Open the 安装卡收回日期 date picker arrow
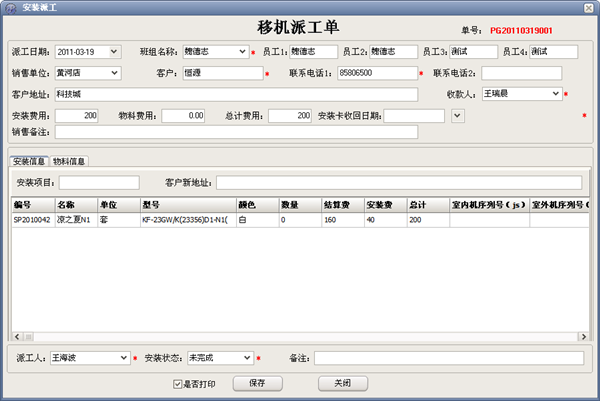 457,116
